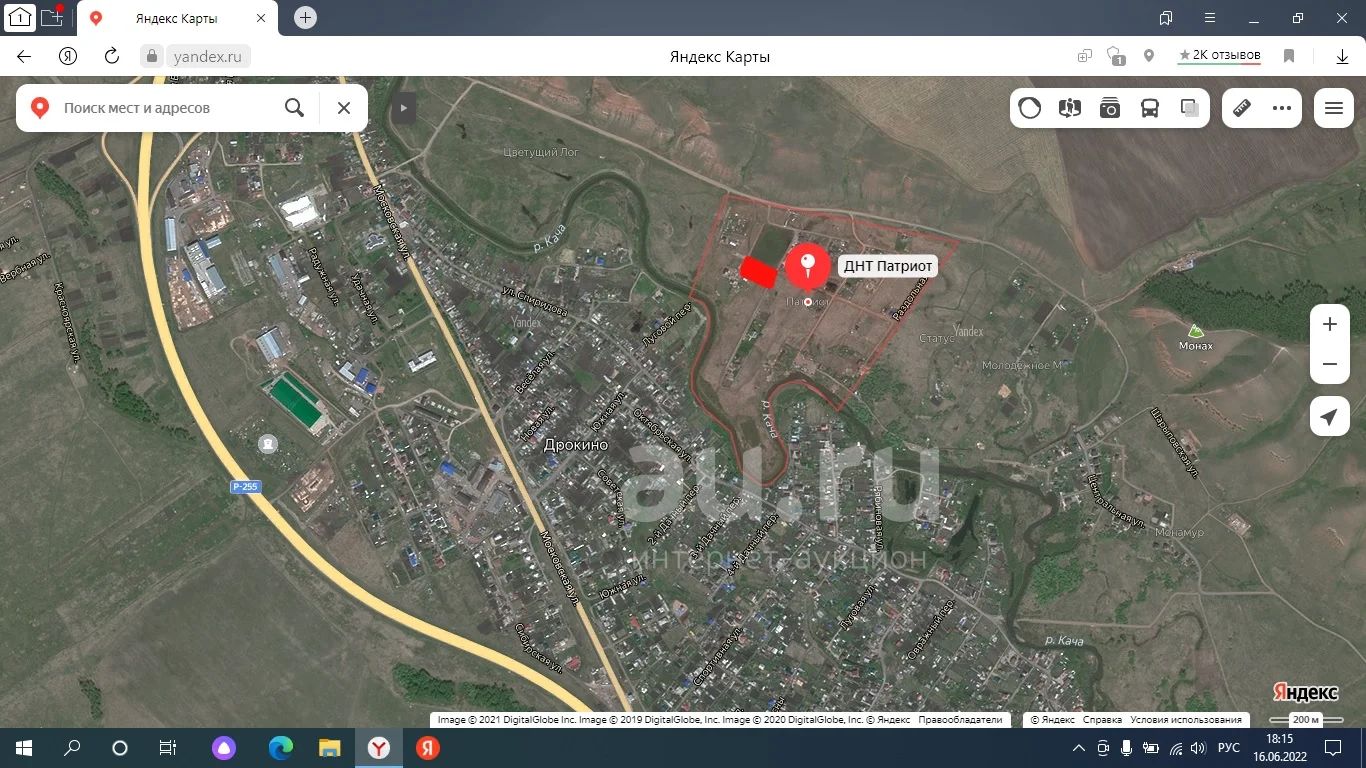
Task: Click the Р-255 road shield
Action: coord(244,487)
